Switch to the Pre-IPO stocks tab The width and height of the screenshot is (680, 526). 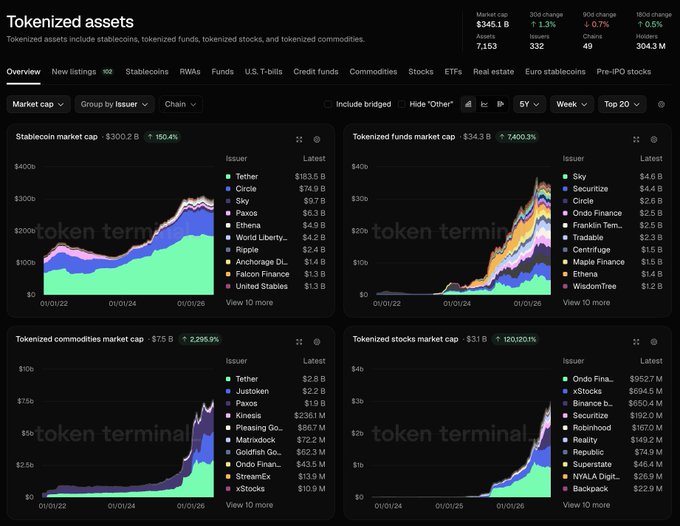point(624,72)
